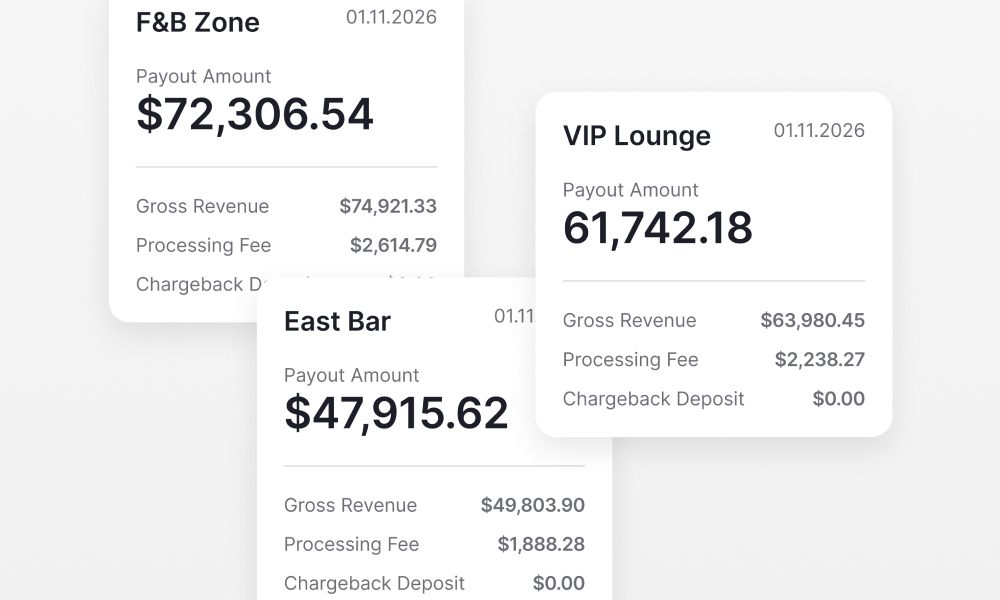Click the F&B Zone payout amount $72,306.54
This screenshot has height=600, width=1000.
coord(255,113)
